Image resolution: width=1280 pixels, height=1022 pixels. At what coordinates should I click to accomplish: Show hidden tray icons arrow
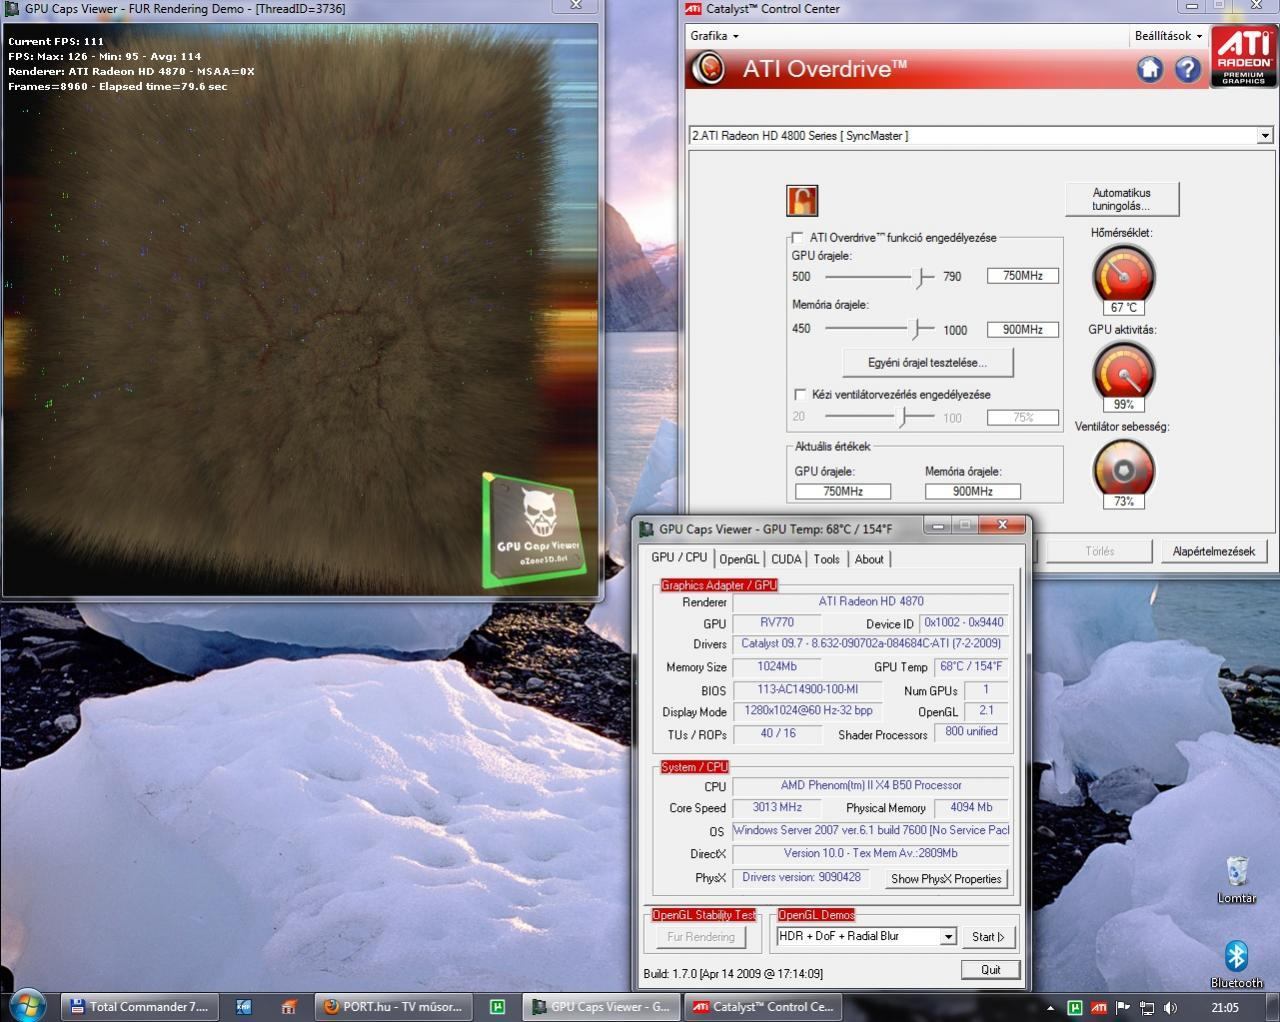[x=1050, y=1008]
